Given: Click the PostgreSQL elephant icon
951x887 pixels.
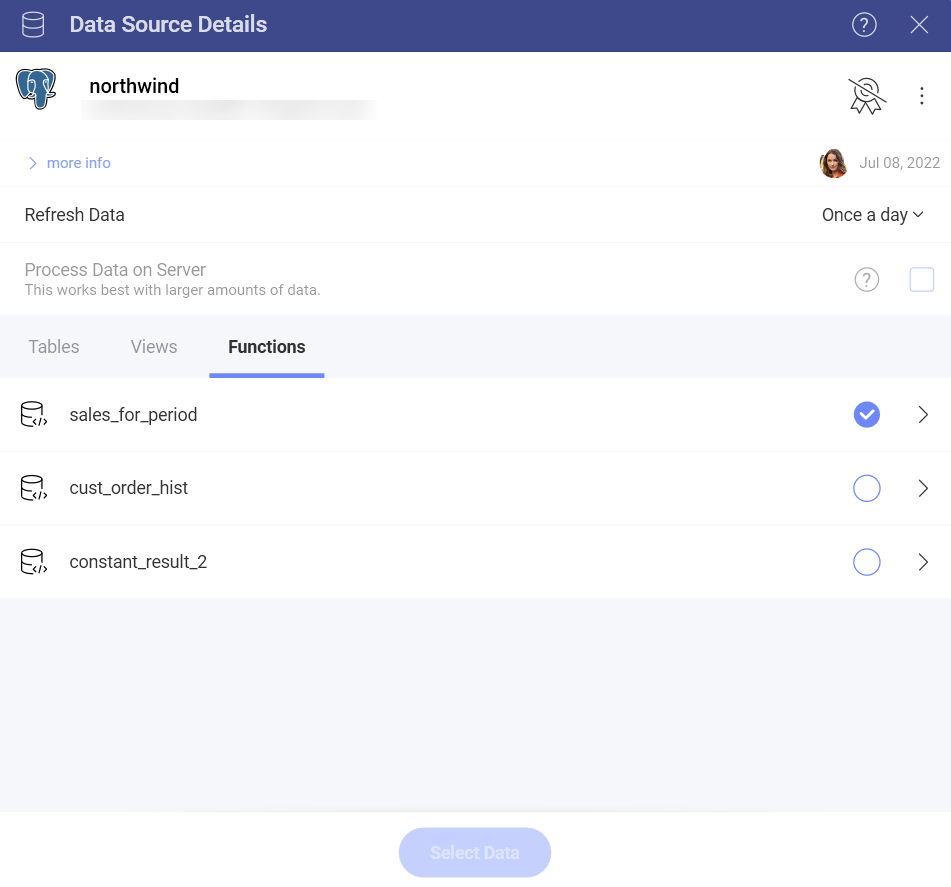Looking at the screenshot, I should pos(36,90).
